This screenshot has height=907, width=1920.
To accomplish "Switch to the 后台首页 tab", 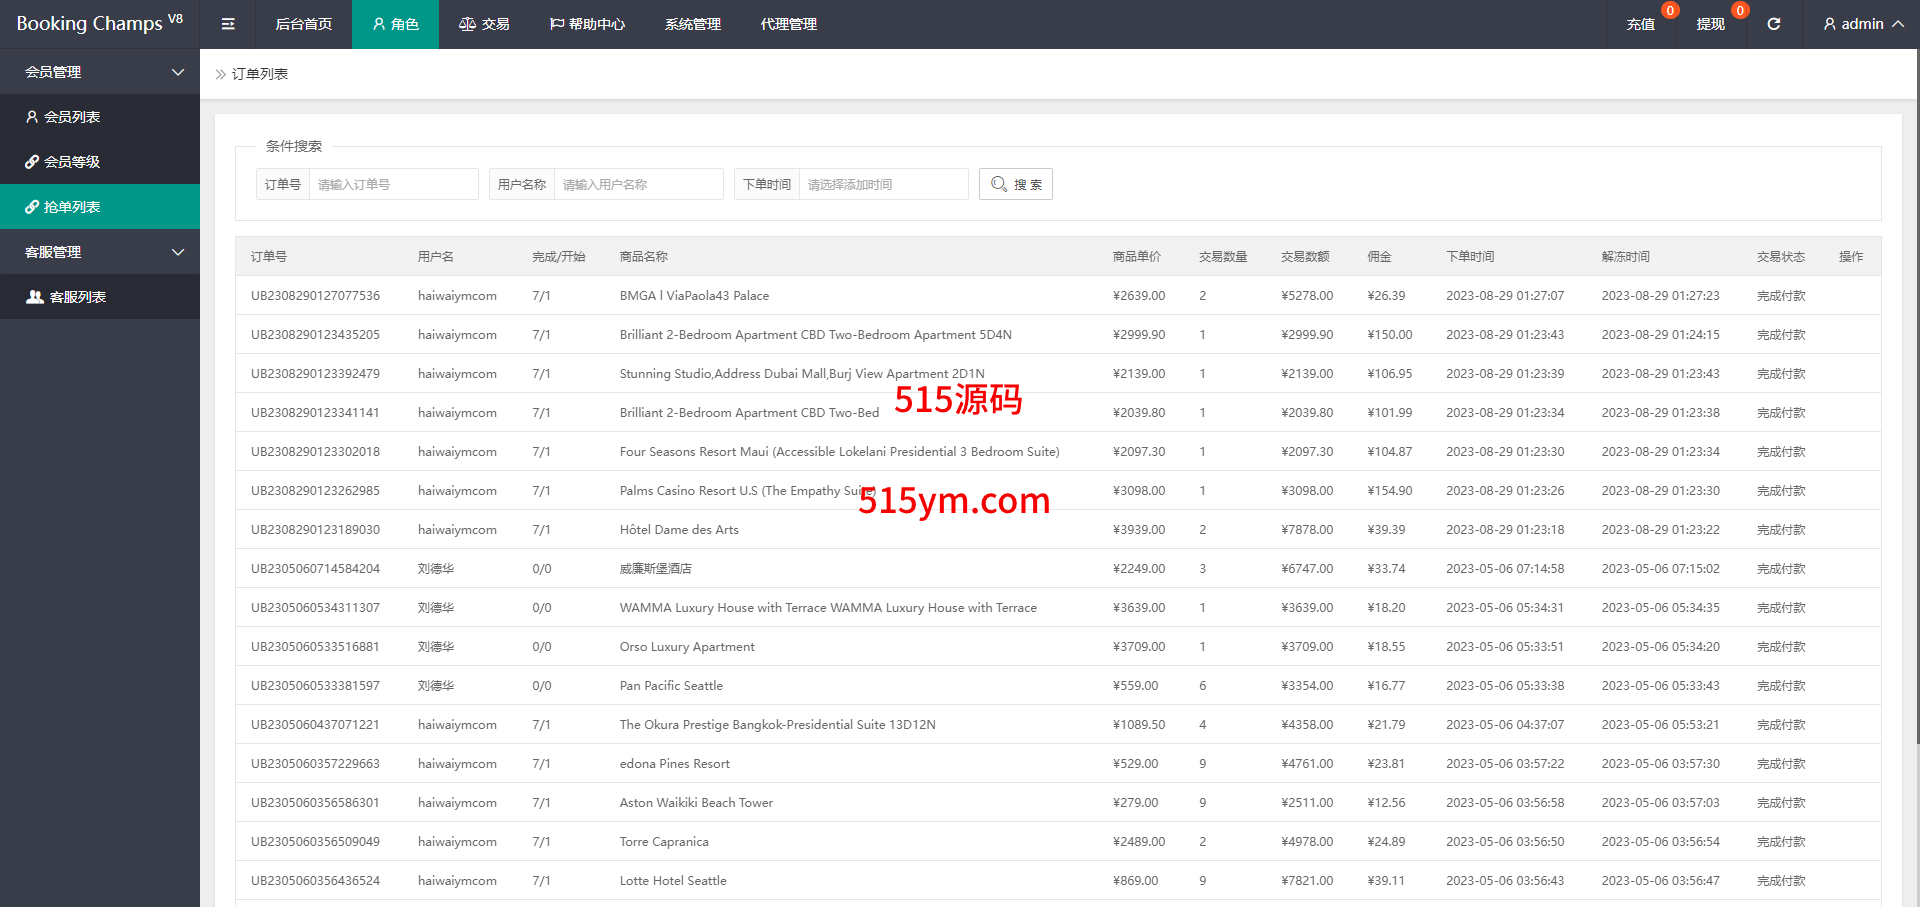I will (x=304, y=24).
